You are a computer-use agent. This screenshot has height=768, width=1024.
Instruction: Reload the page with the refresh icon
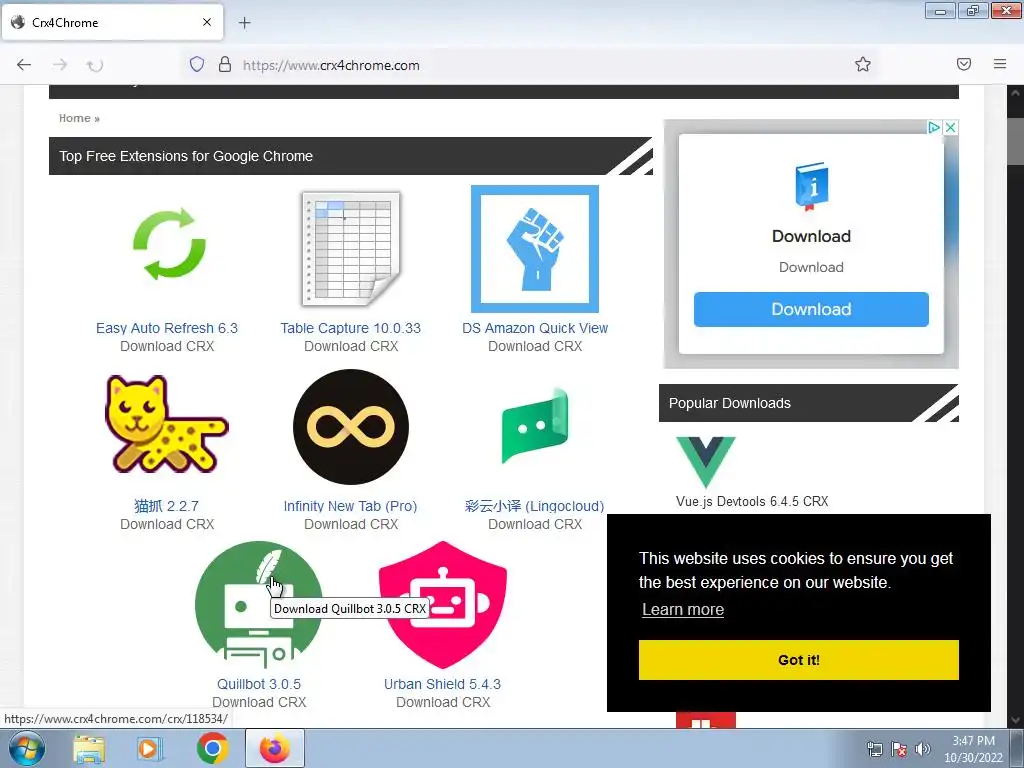[x=95, y=65]
